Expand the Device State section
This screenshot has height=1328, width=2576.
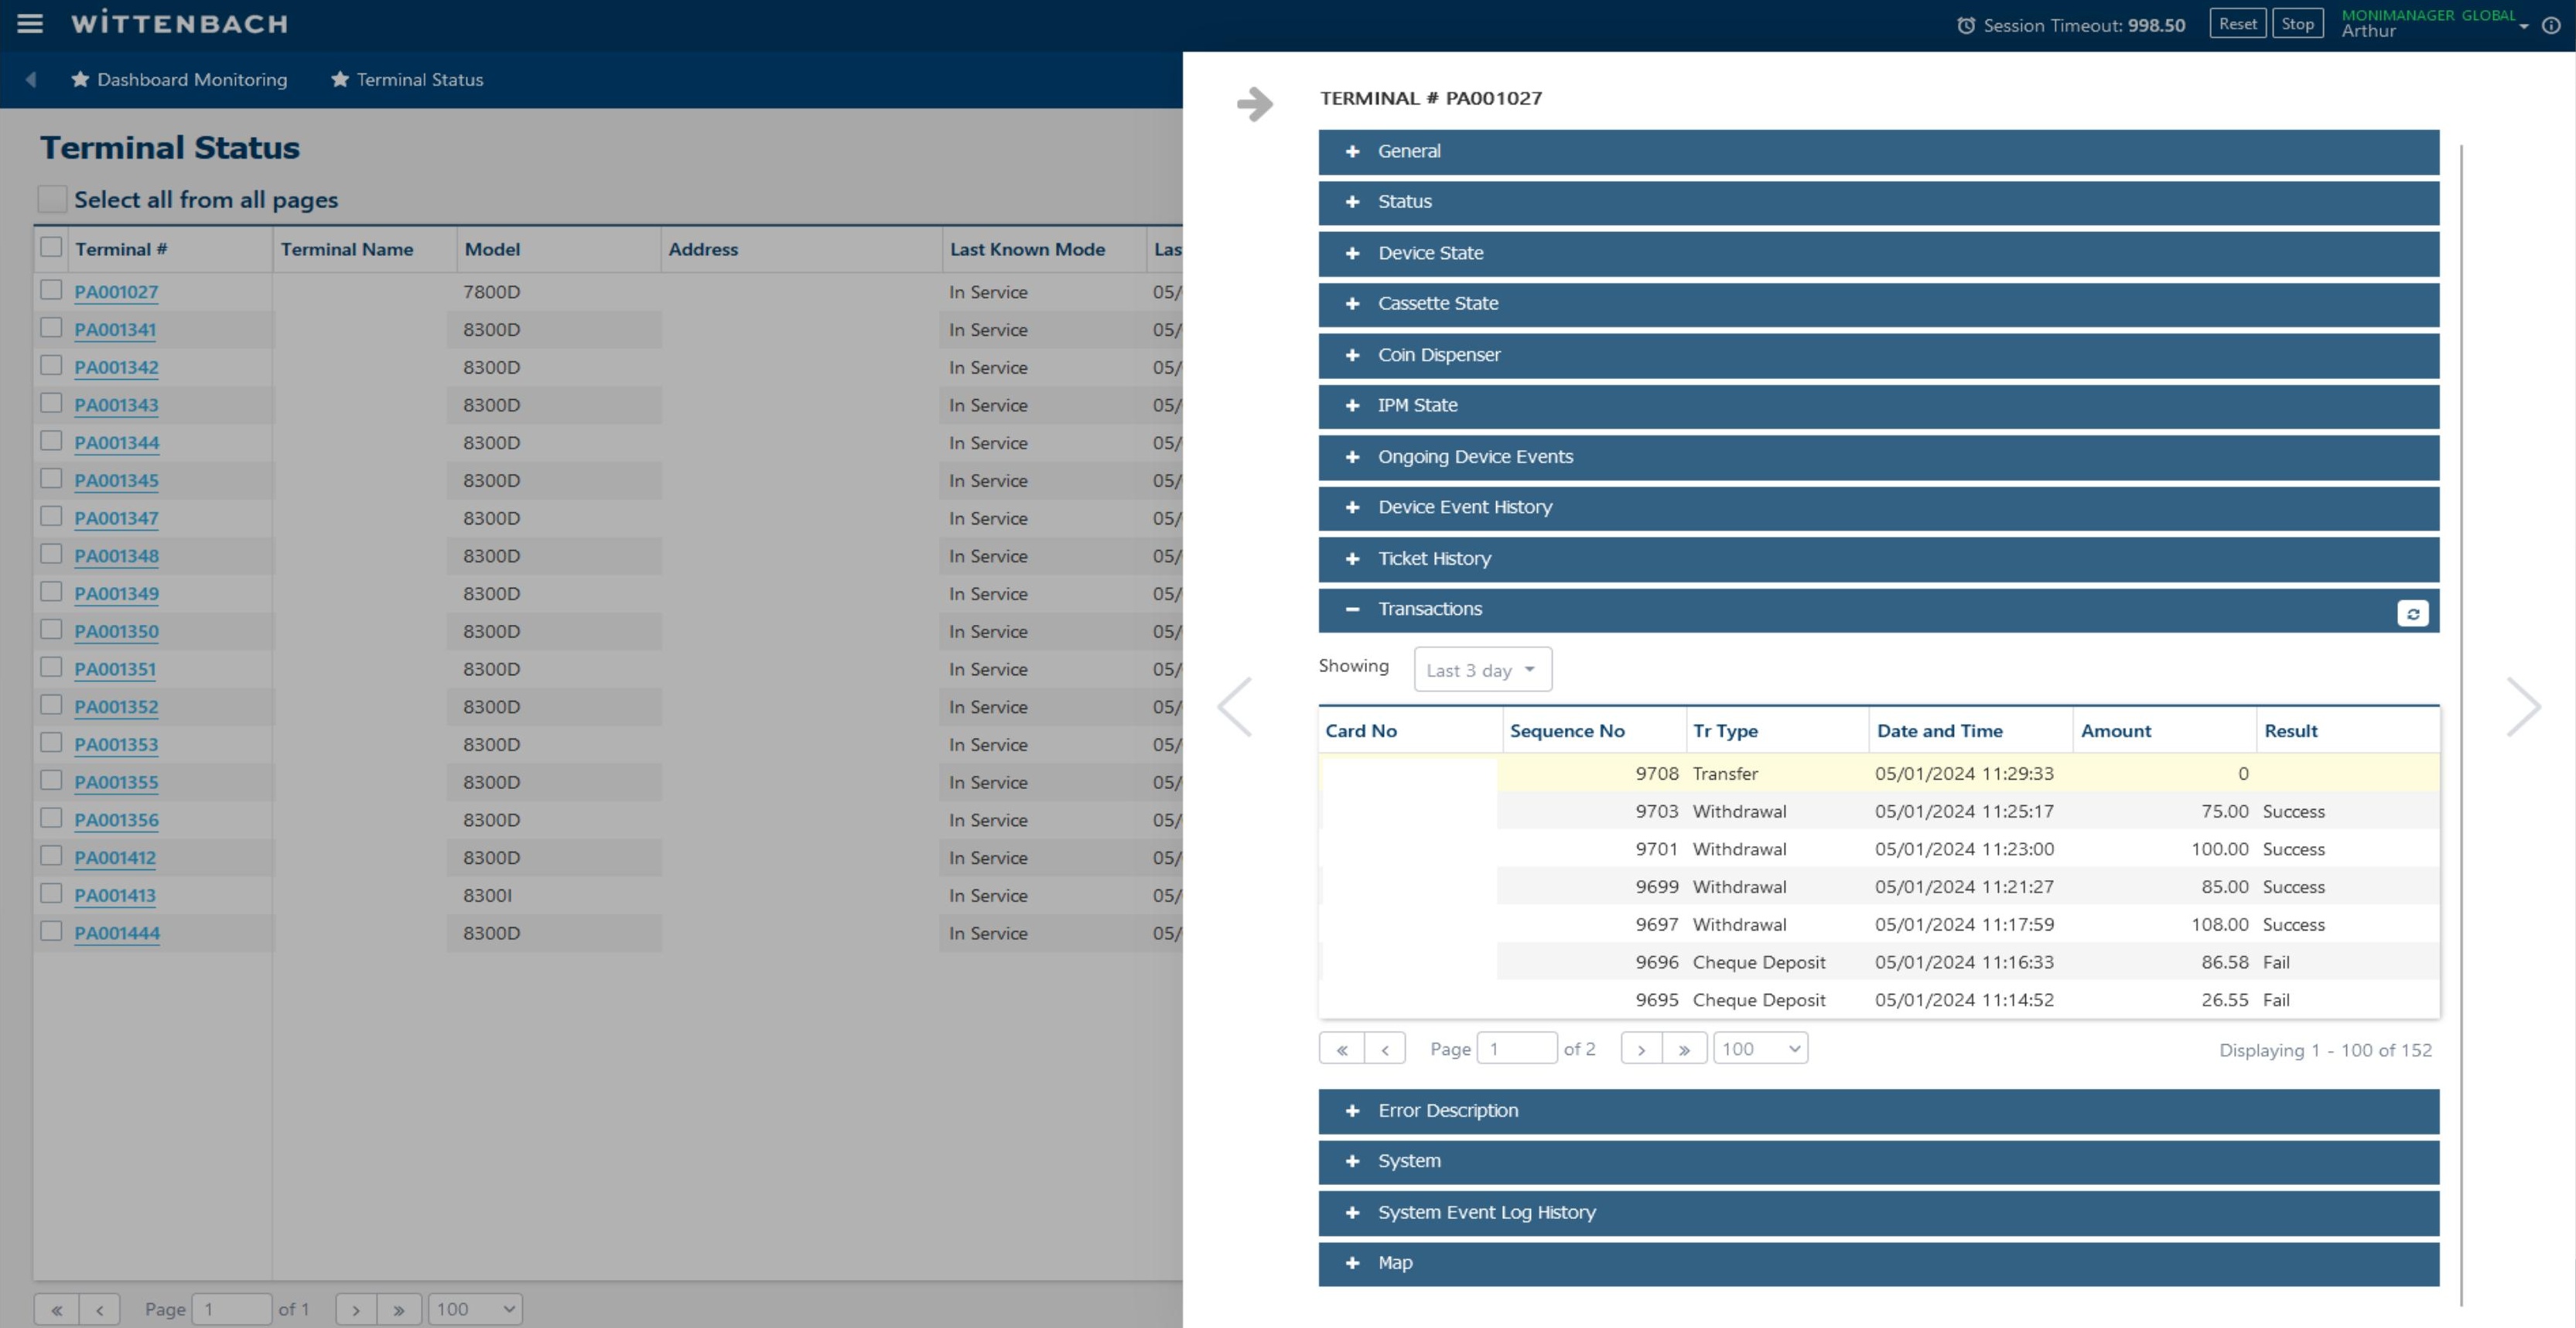coord(1878,253)
